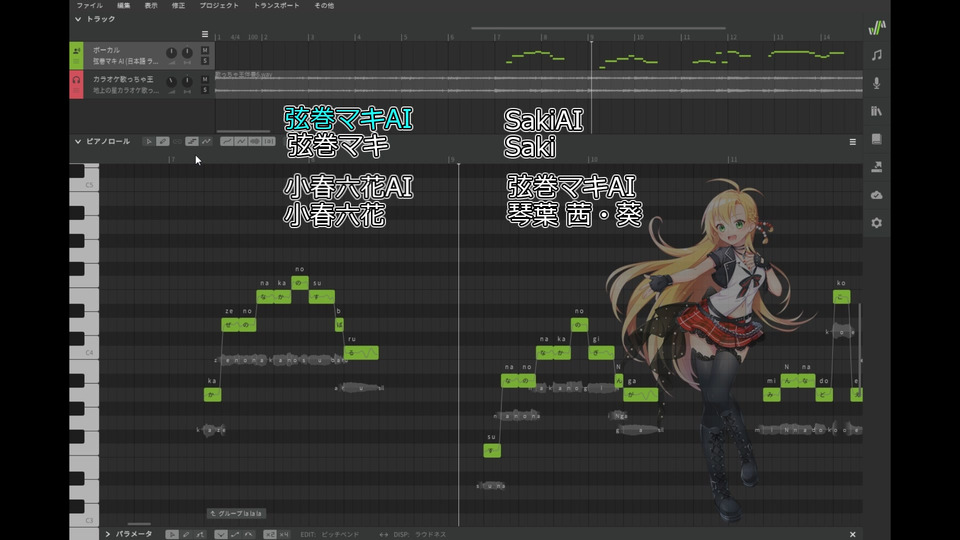Open the 修正 menu

coord(178,6)
